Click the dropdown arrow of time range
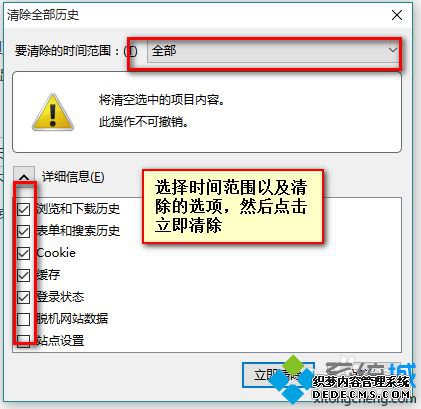The height and width of the screenshot is (409, 421). click(x=393, y=50)
